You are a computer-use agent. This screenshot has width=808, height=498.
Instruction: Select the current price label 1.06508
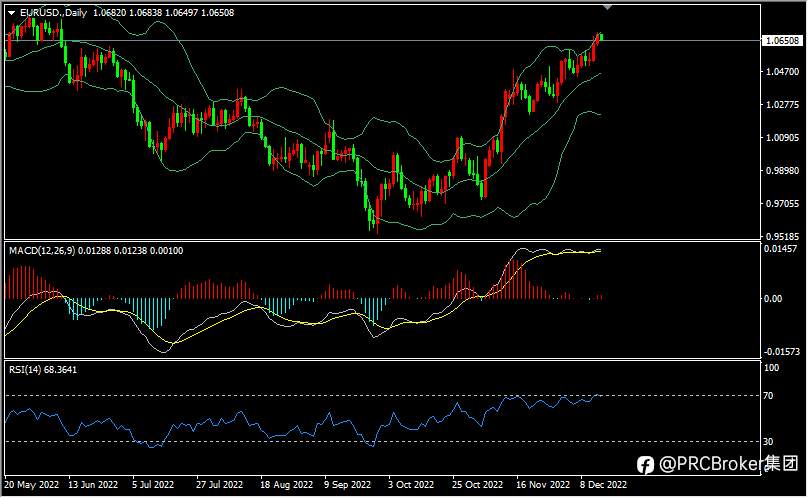tap(782, 41)
